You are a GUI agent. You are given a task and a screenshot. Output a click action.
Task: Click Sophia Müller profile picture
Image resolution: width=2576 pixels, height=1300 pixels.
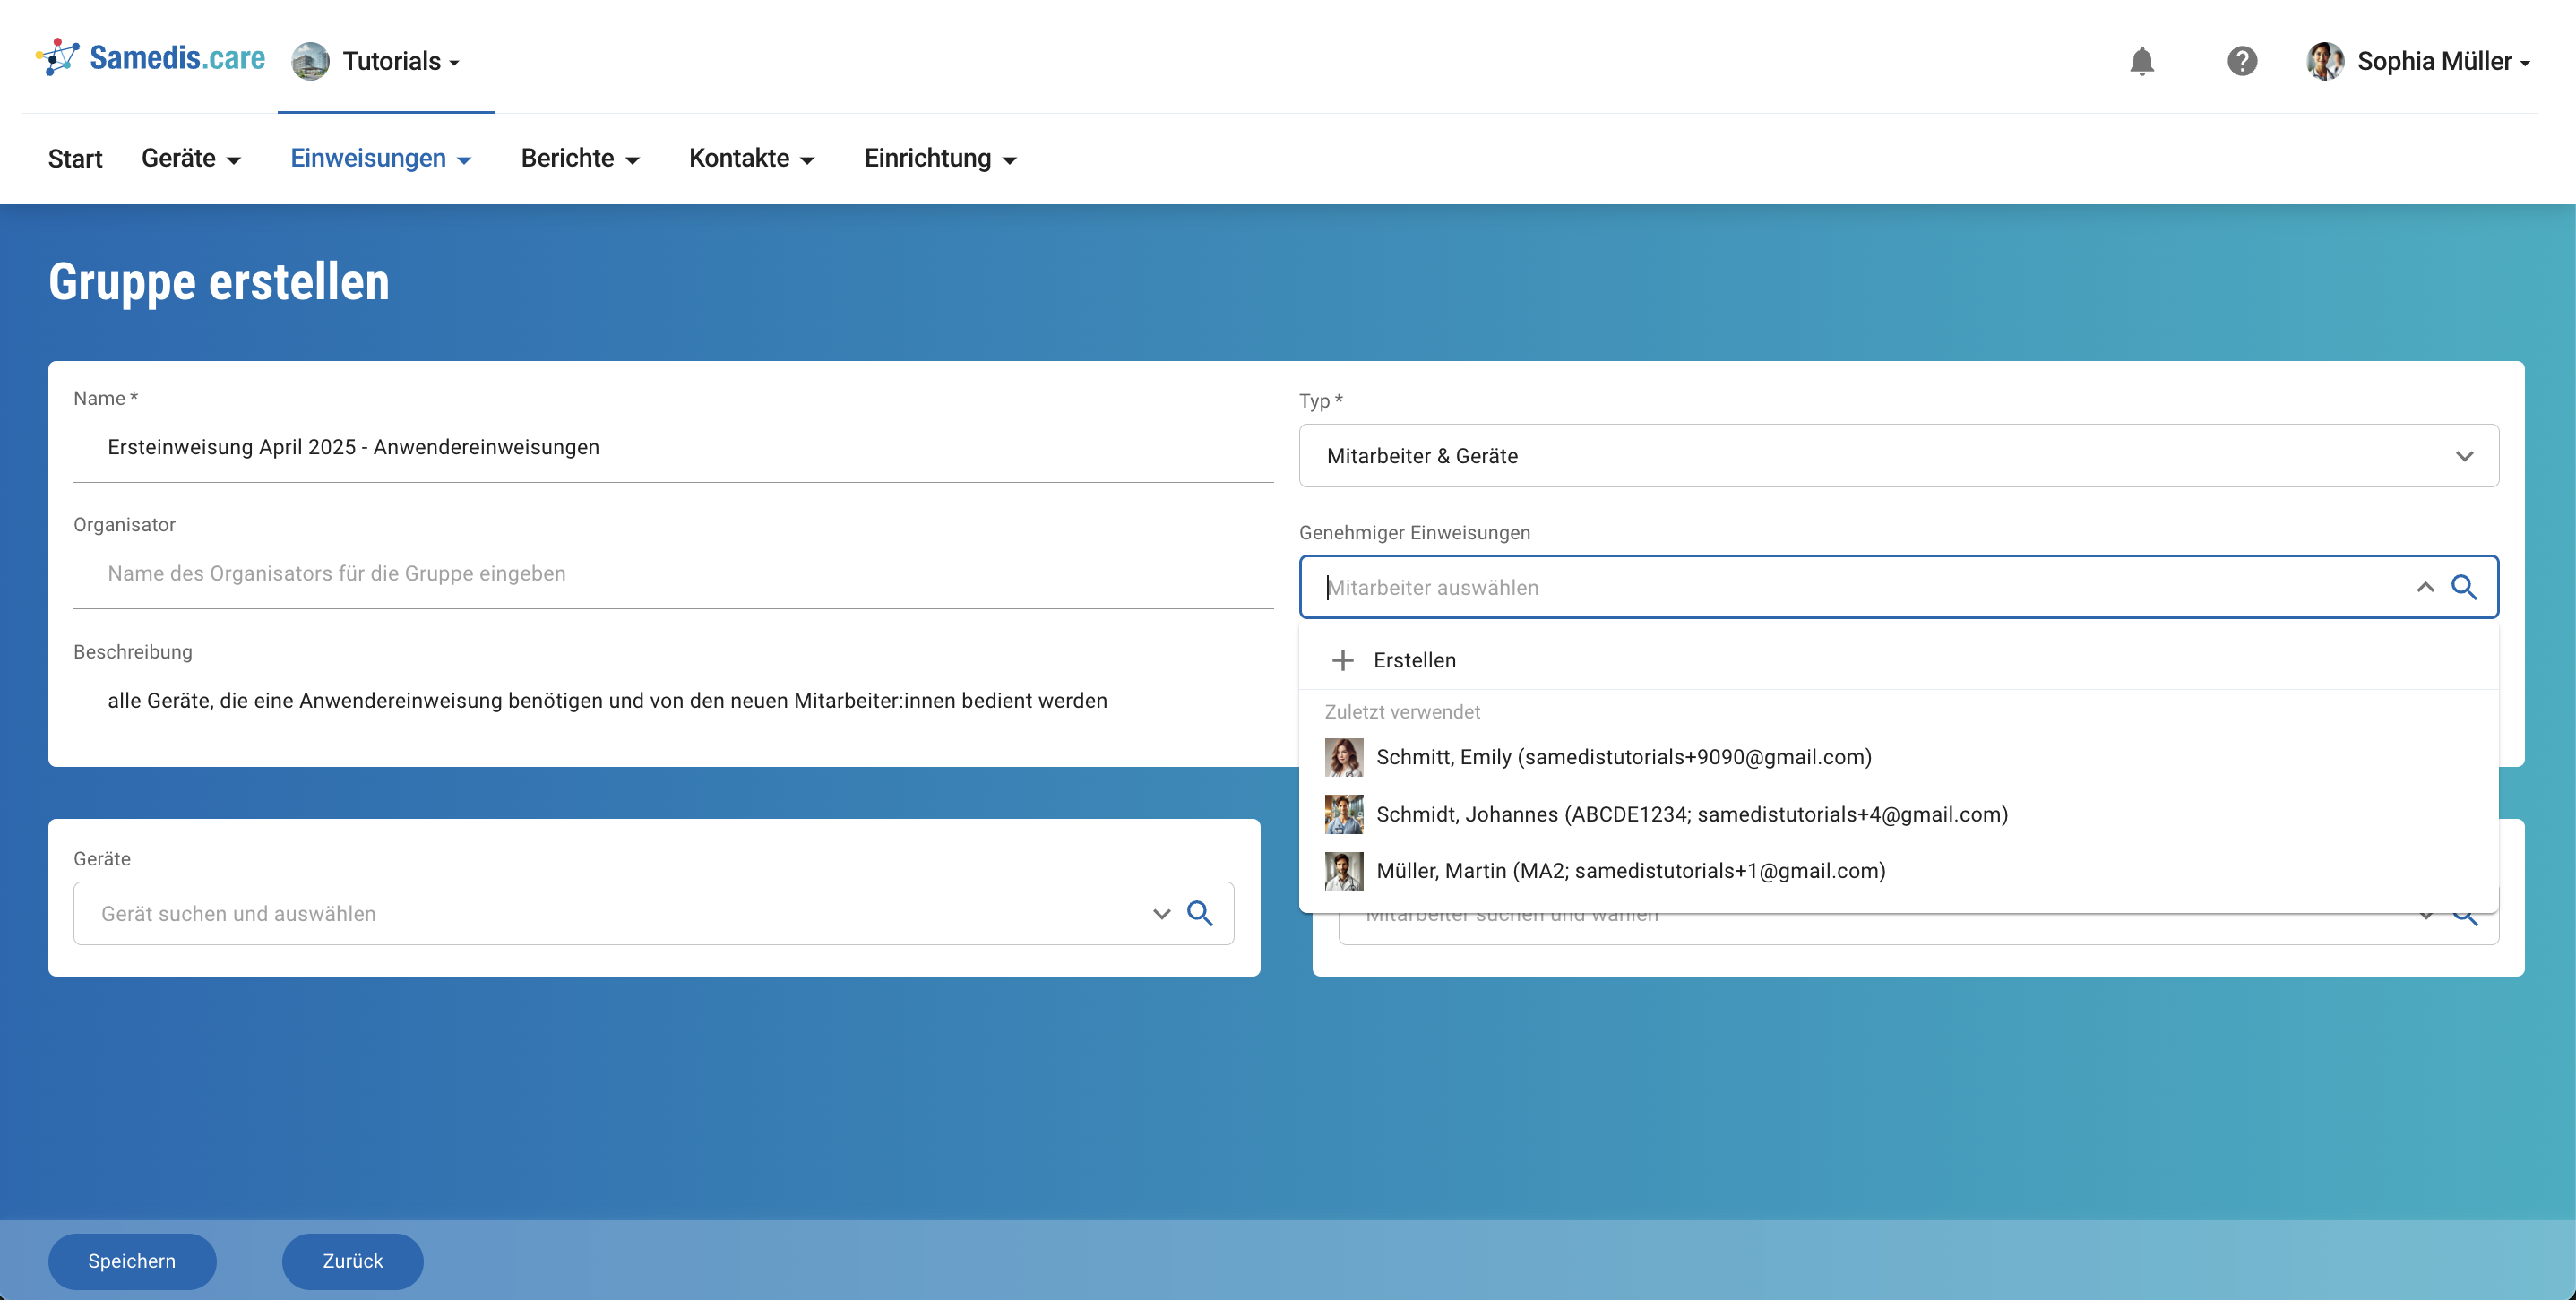tap(2324, 62)
